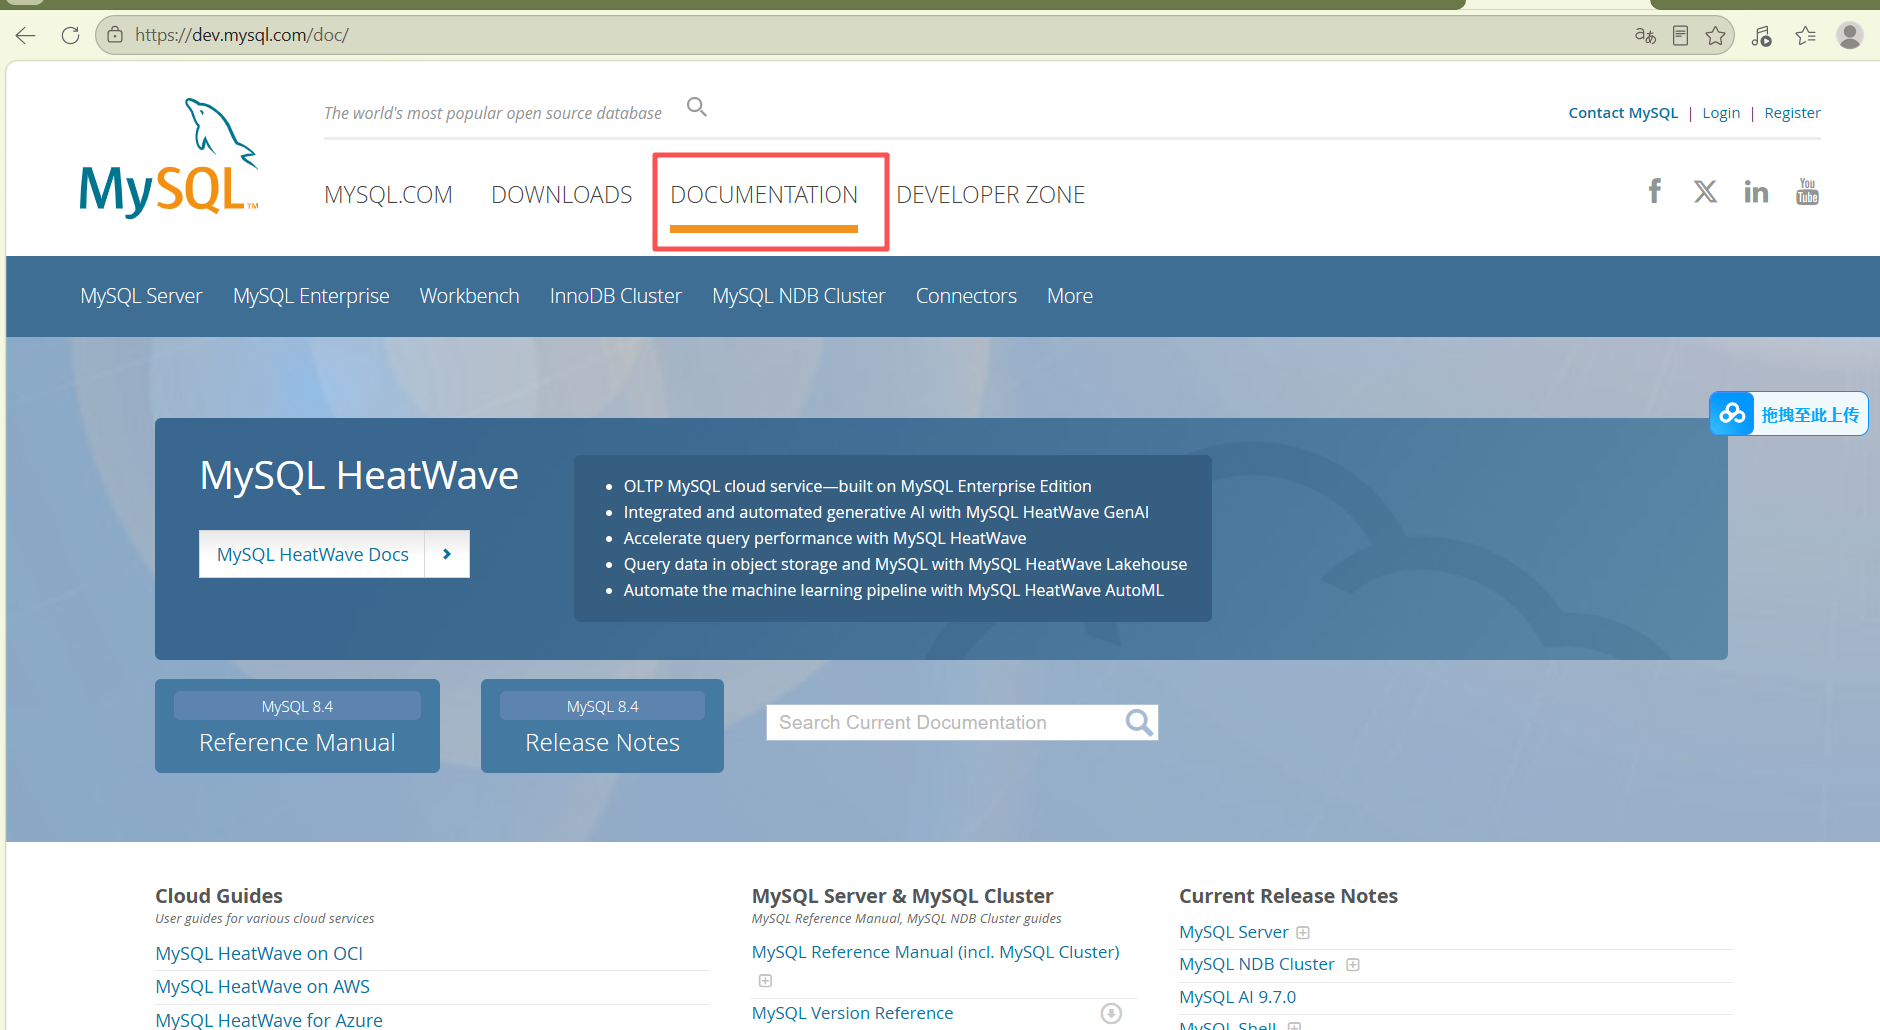Expand MySQL Version Reference download arrow
Viewport: 1880px width, 1030px height.
pos(1111,1014)
